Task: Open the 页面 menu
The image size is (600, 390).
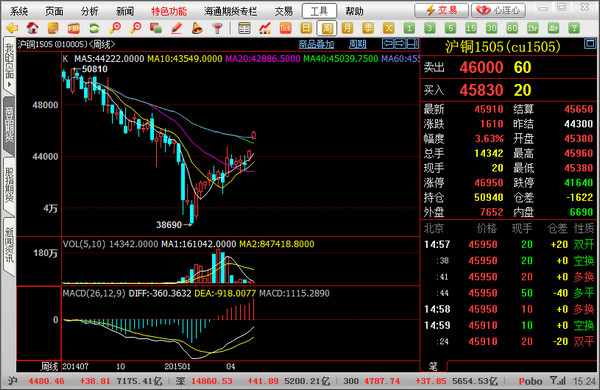Action: [54, 11]
